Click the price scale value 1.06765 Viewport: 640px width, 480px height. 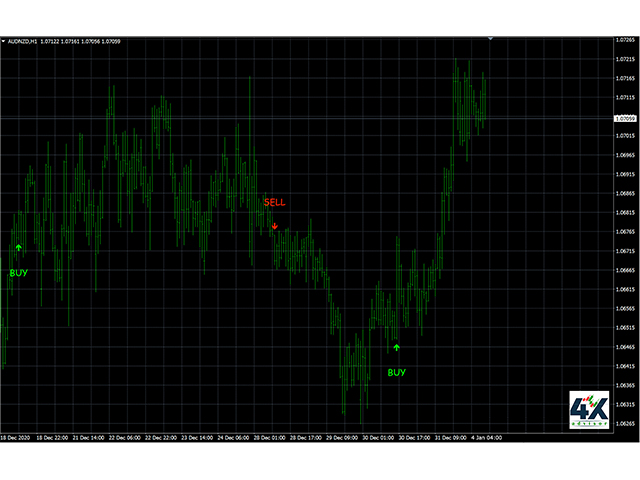[625, 232]
